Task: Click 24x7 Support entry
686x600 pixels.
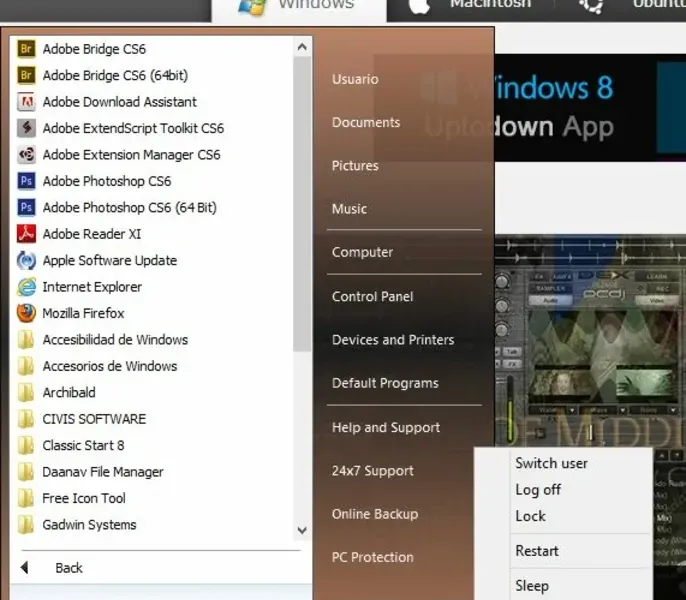Action: [x=372, y=470]
